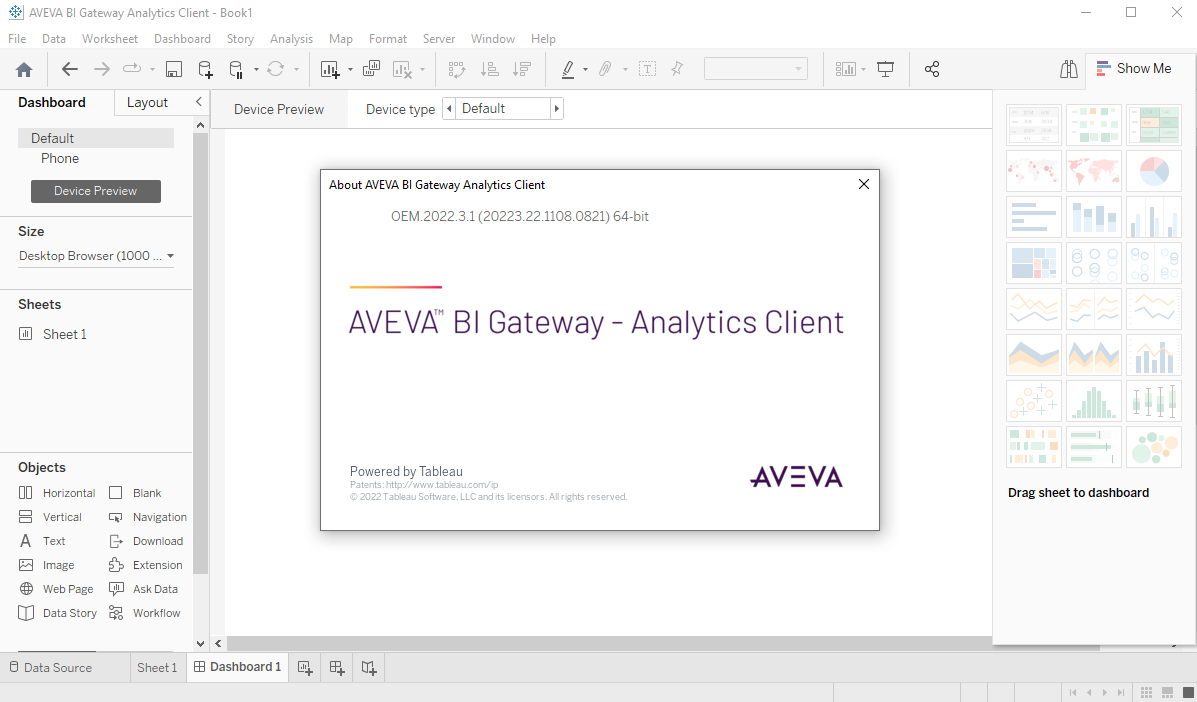
Task: Add the Ask Data object
Action: pyautogui.click(x=144, y=589)
